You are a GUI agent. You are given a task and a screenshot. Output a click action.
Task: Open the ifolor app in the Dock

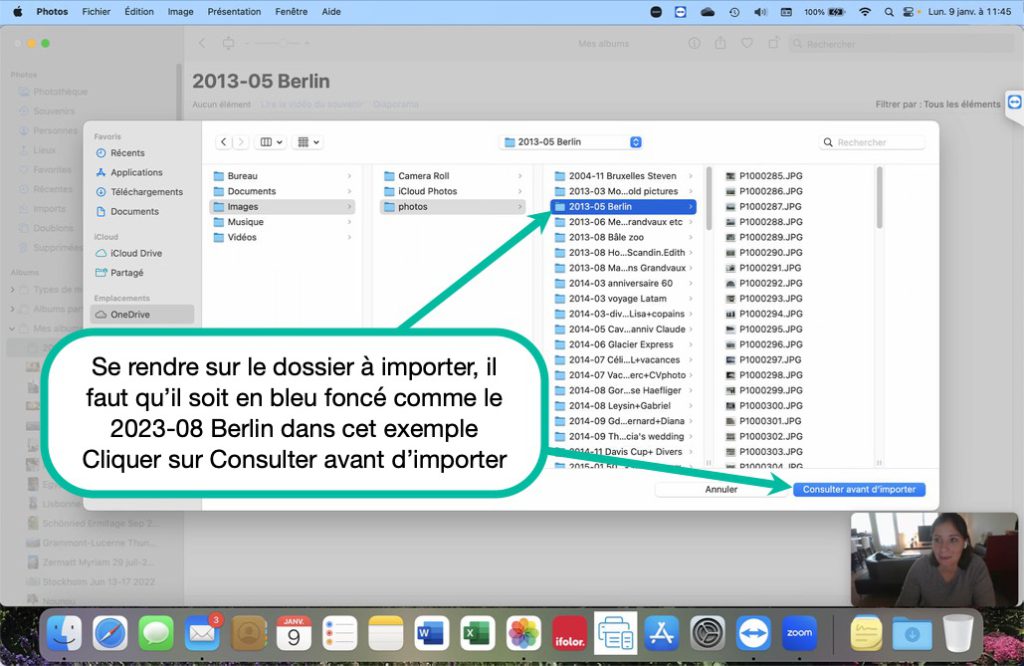coord(569,632)
